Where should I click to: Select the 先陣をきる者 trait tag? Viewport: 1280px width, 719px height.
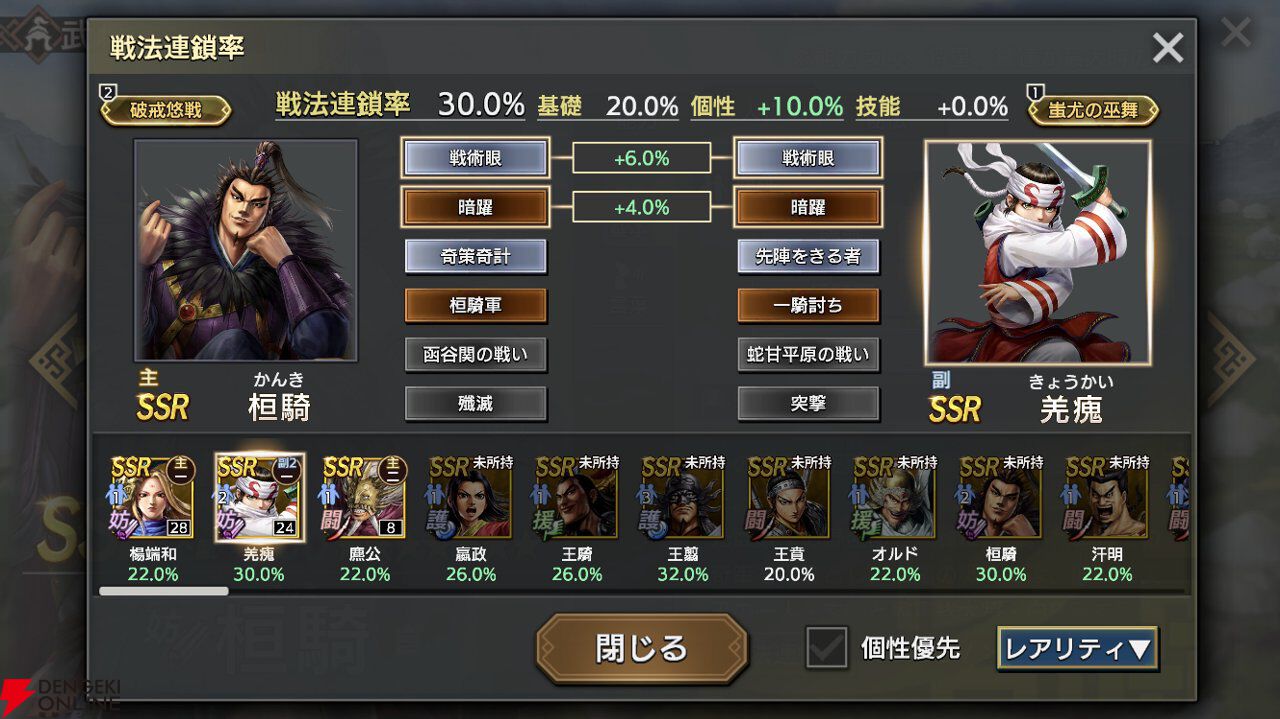click(x=809, y=257)
